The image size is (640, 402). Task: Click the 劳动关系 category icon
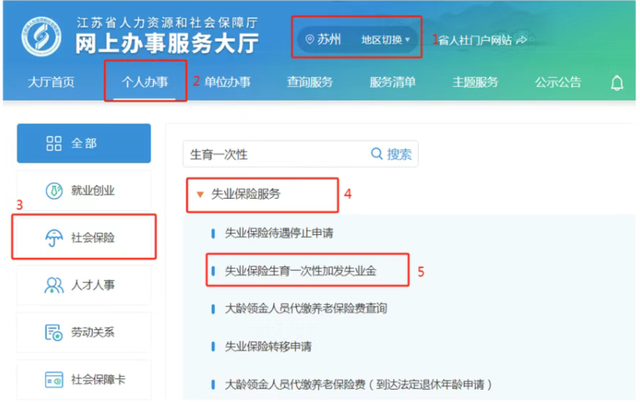(53, 333)
